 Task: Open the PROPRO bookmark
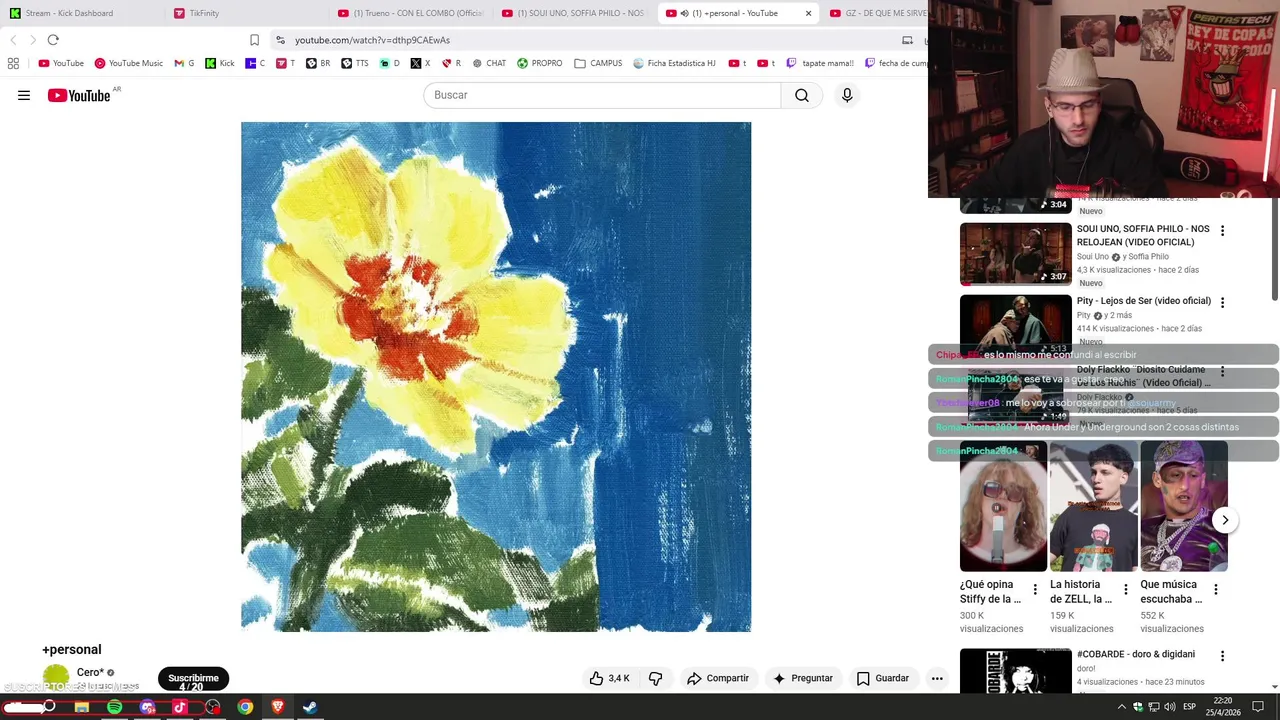pos(540,63)
